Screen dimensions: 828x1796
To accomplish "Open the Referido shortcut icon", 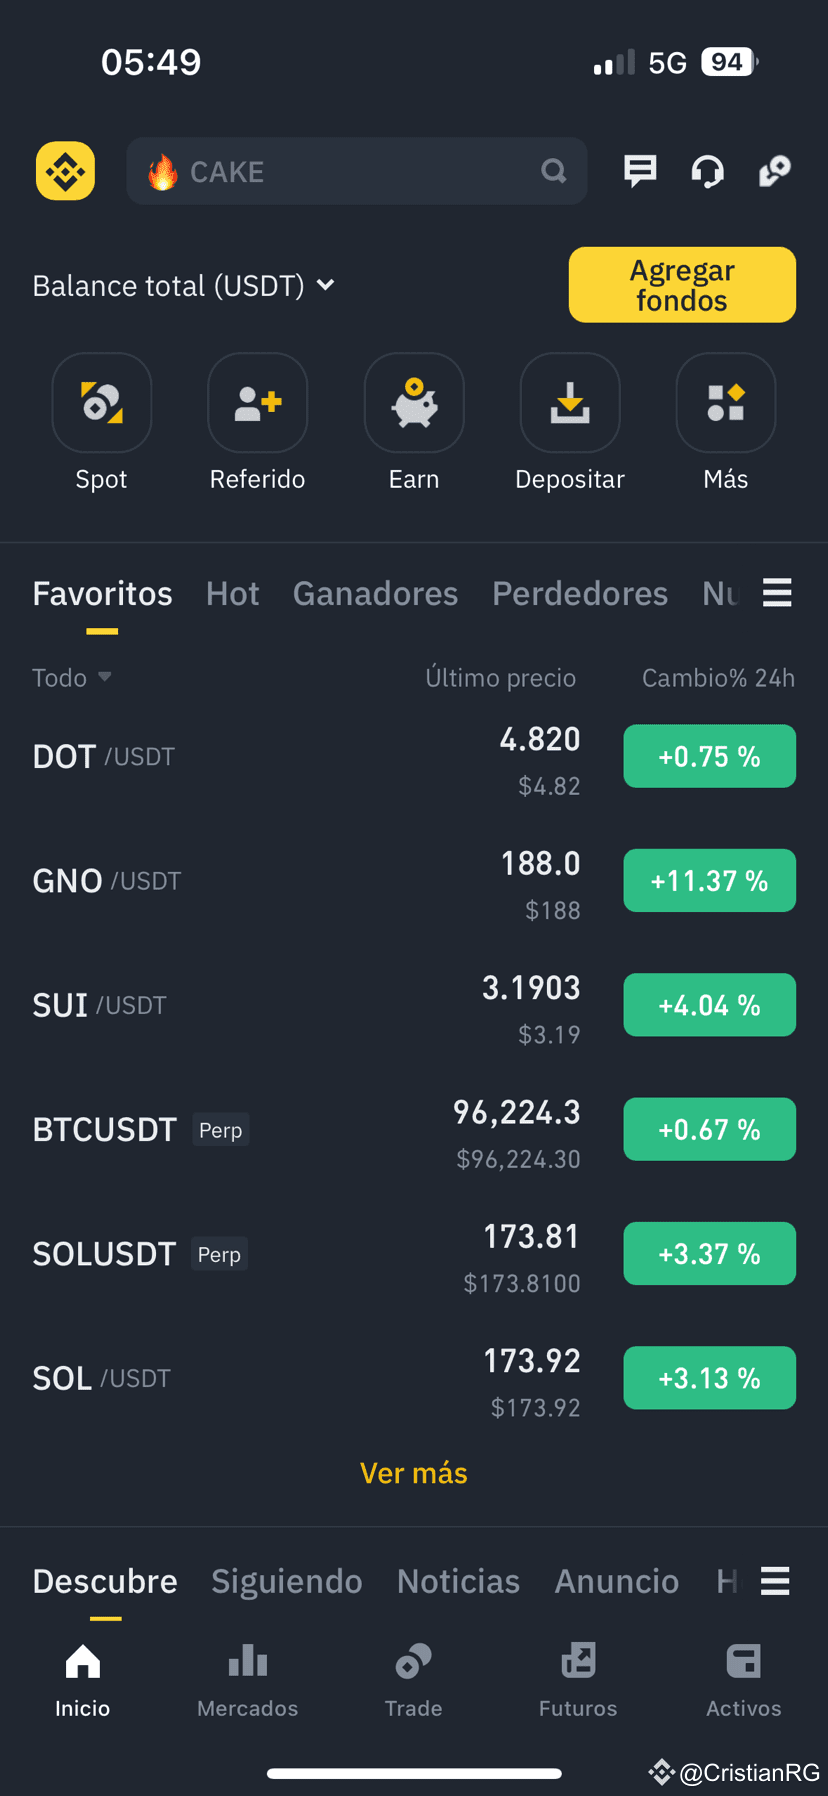I will [258, 403].
